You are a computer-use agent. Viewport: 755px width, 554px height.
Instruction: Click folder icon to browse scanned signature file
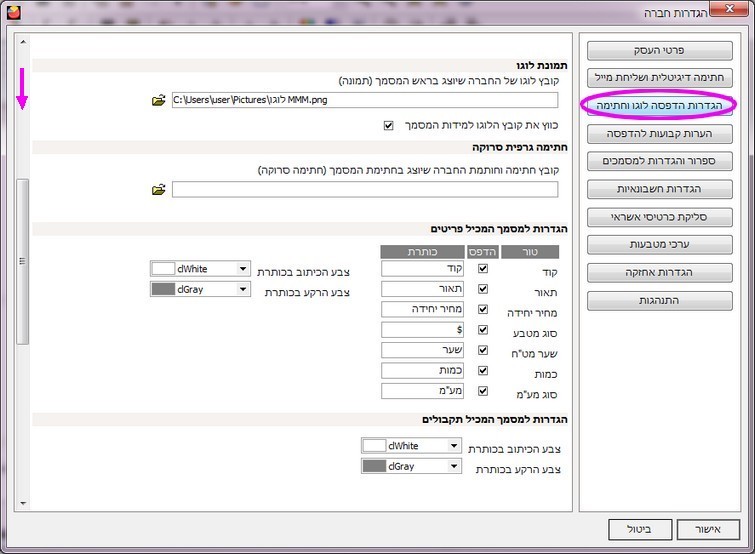click(x=158, y=189)
